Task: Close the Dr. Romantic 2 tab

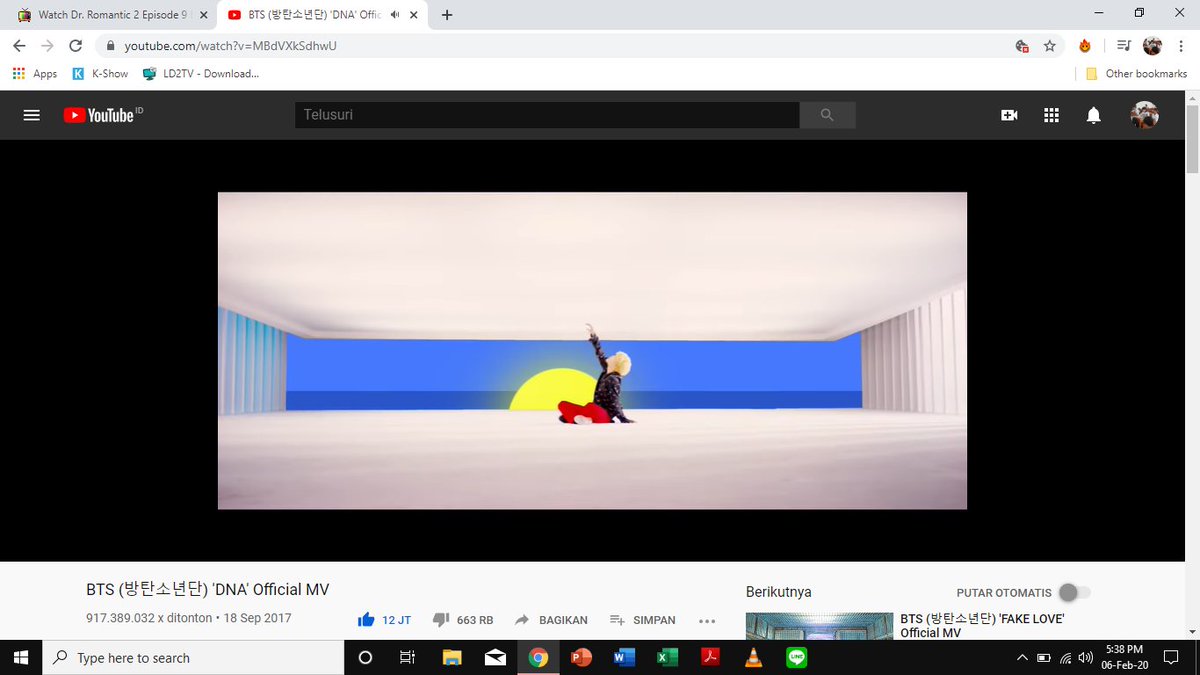Action: click(x=204, y=15)
